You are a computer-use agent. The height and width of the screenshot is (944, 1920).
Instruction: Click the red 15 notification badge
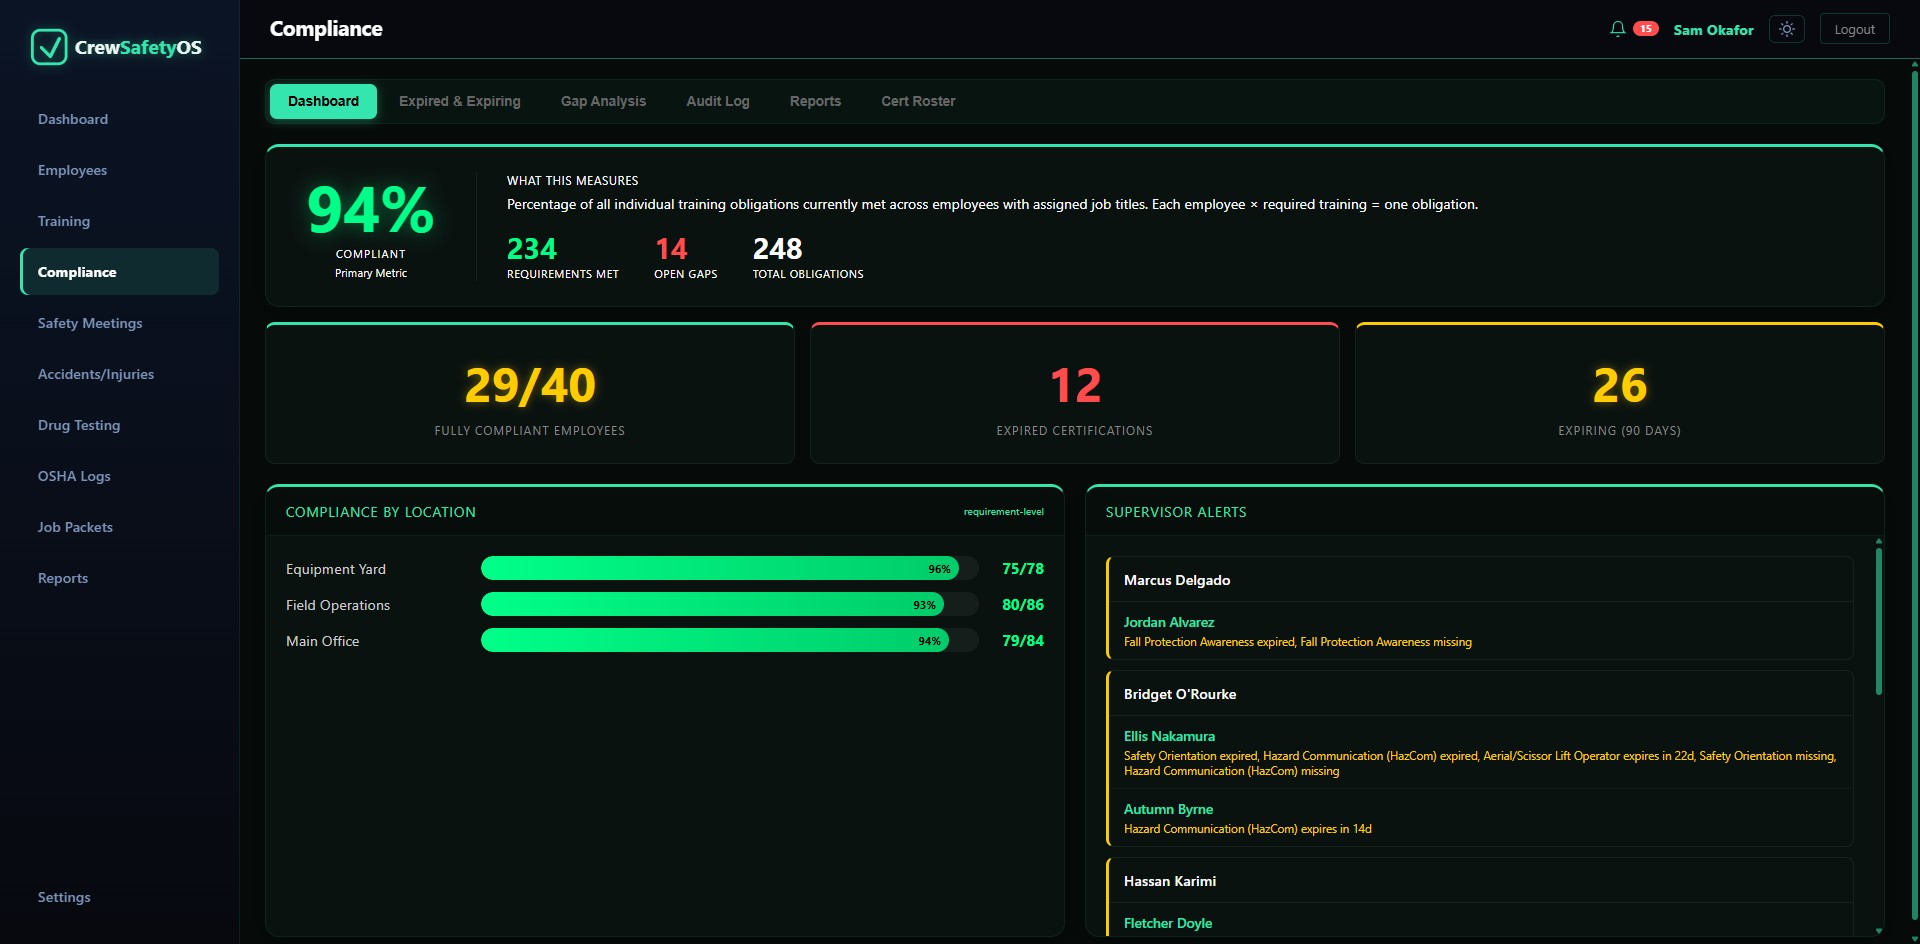1645,29
